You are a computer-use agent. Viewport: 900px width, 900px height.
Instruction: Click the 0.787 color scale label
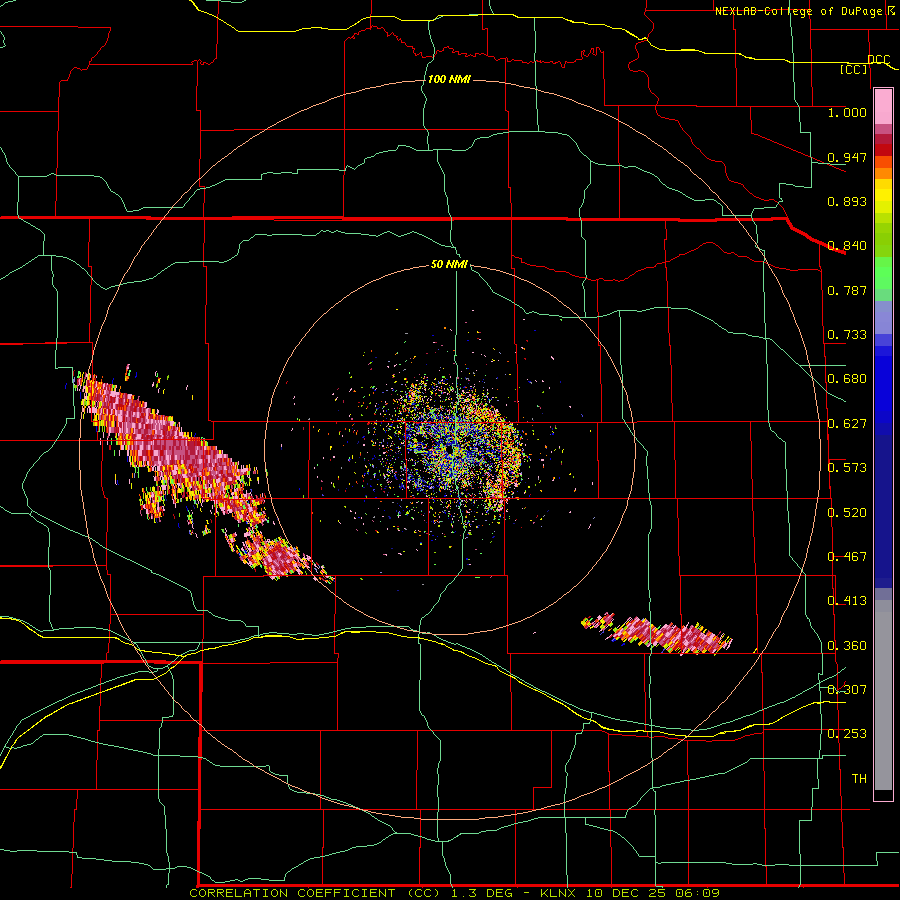pos(847,290)
